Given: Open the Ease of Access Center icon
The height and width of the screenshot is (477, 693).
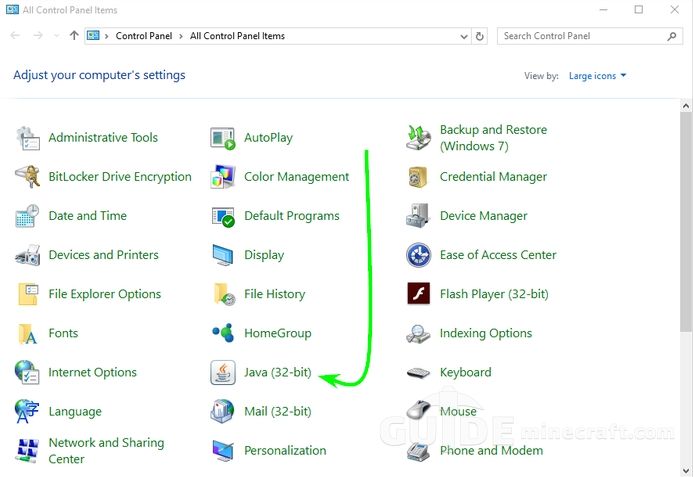Looking at the screenshot, I should pyautogui.click(x=418, y=255).
